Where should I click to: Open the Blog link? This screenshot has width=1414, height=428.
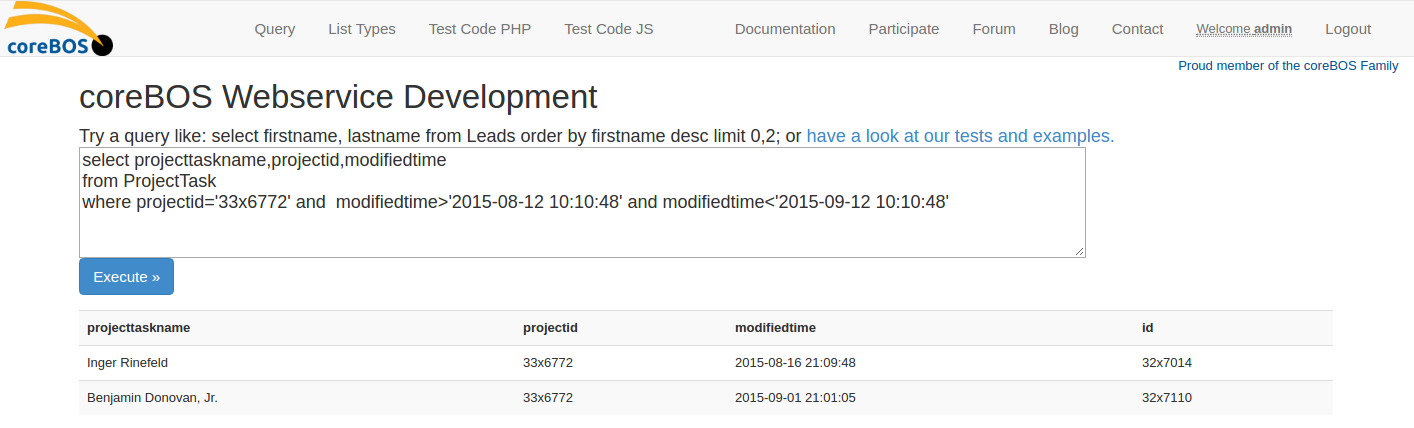click(1064, 29)
